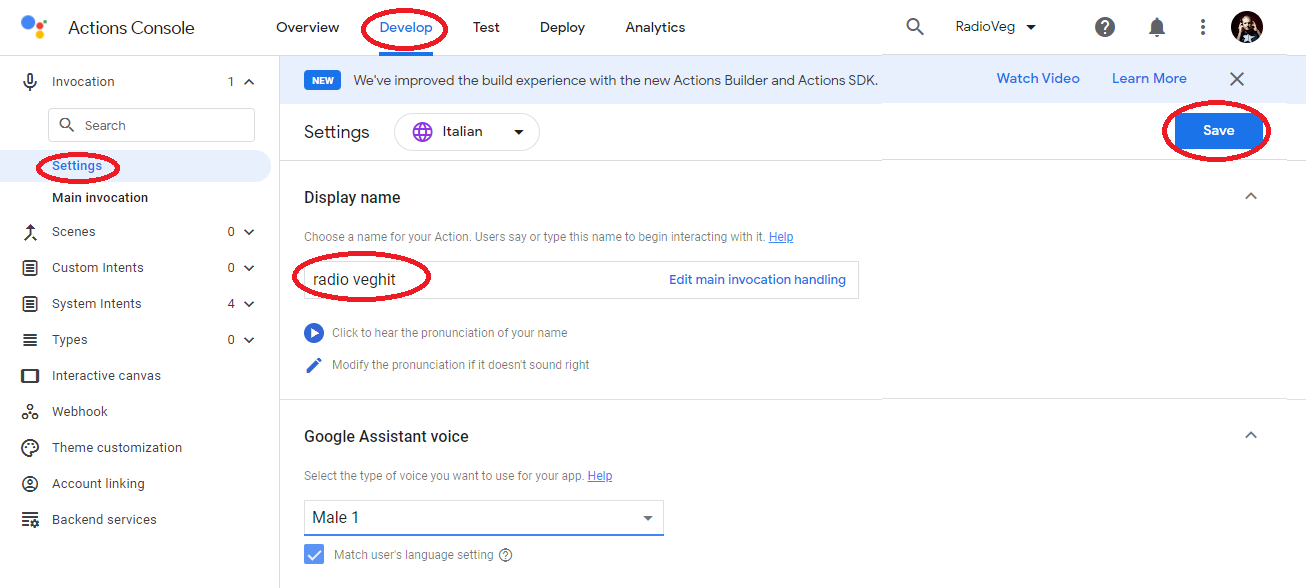This screenshot has height=588, width=1306.
Task: Click the help icon beside Match user's language
Action: [505, 555]
